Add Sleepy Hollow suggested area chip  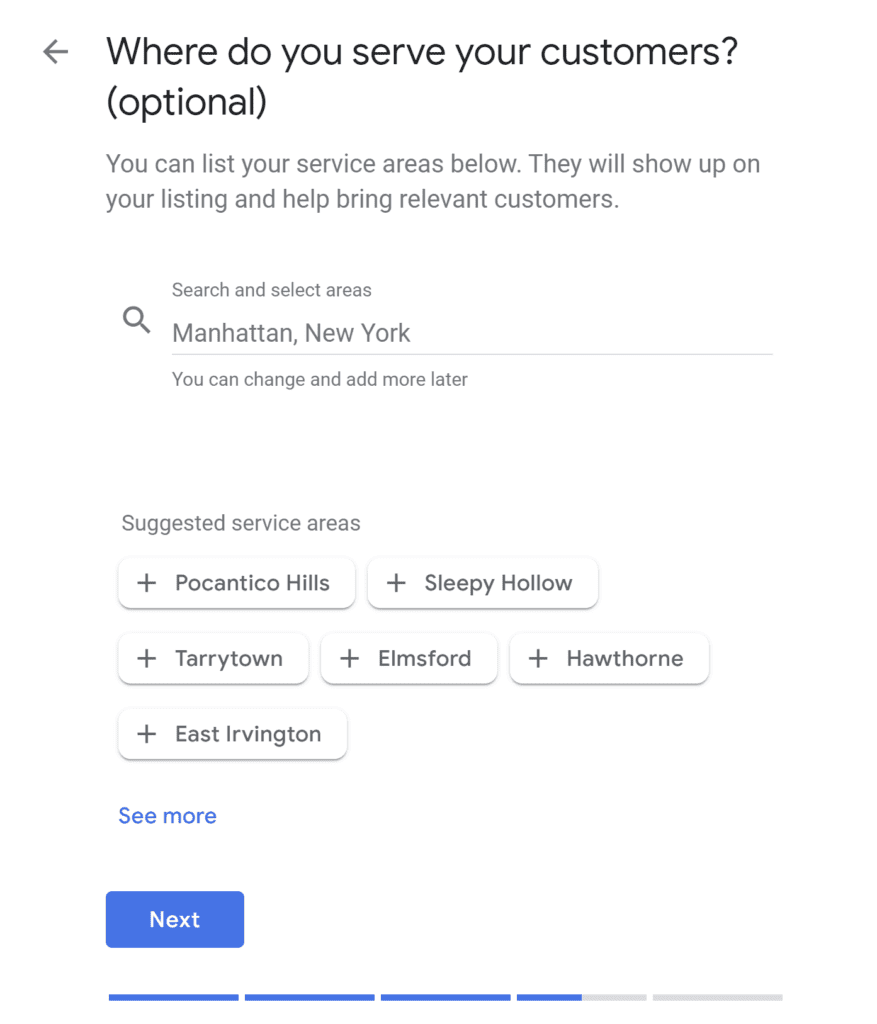coord(483,583)
